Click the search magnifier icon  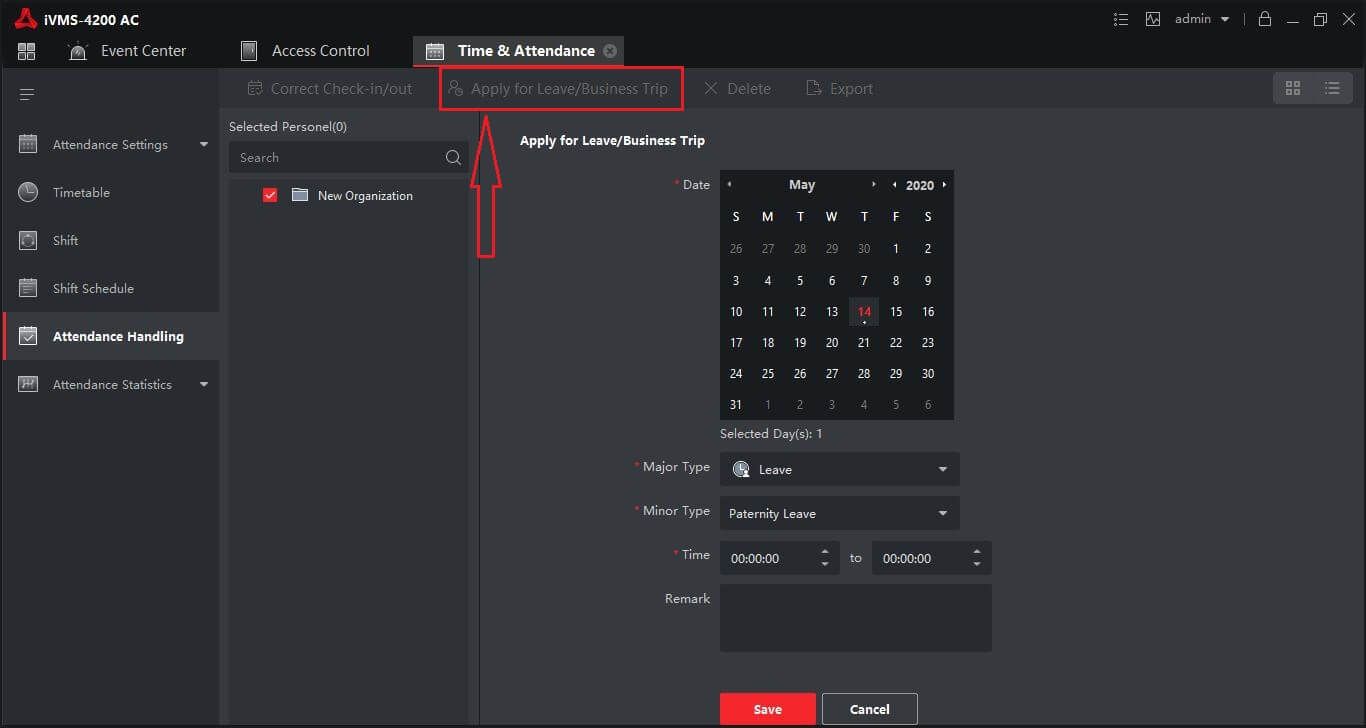point(453,157)
